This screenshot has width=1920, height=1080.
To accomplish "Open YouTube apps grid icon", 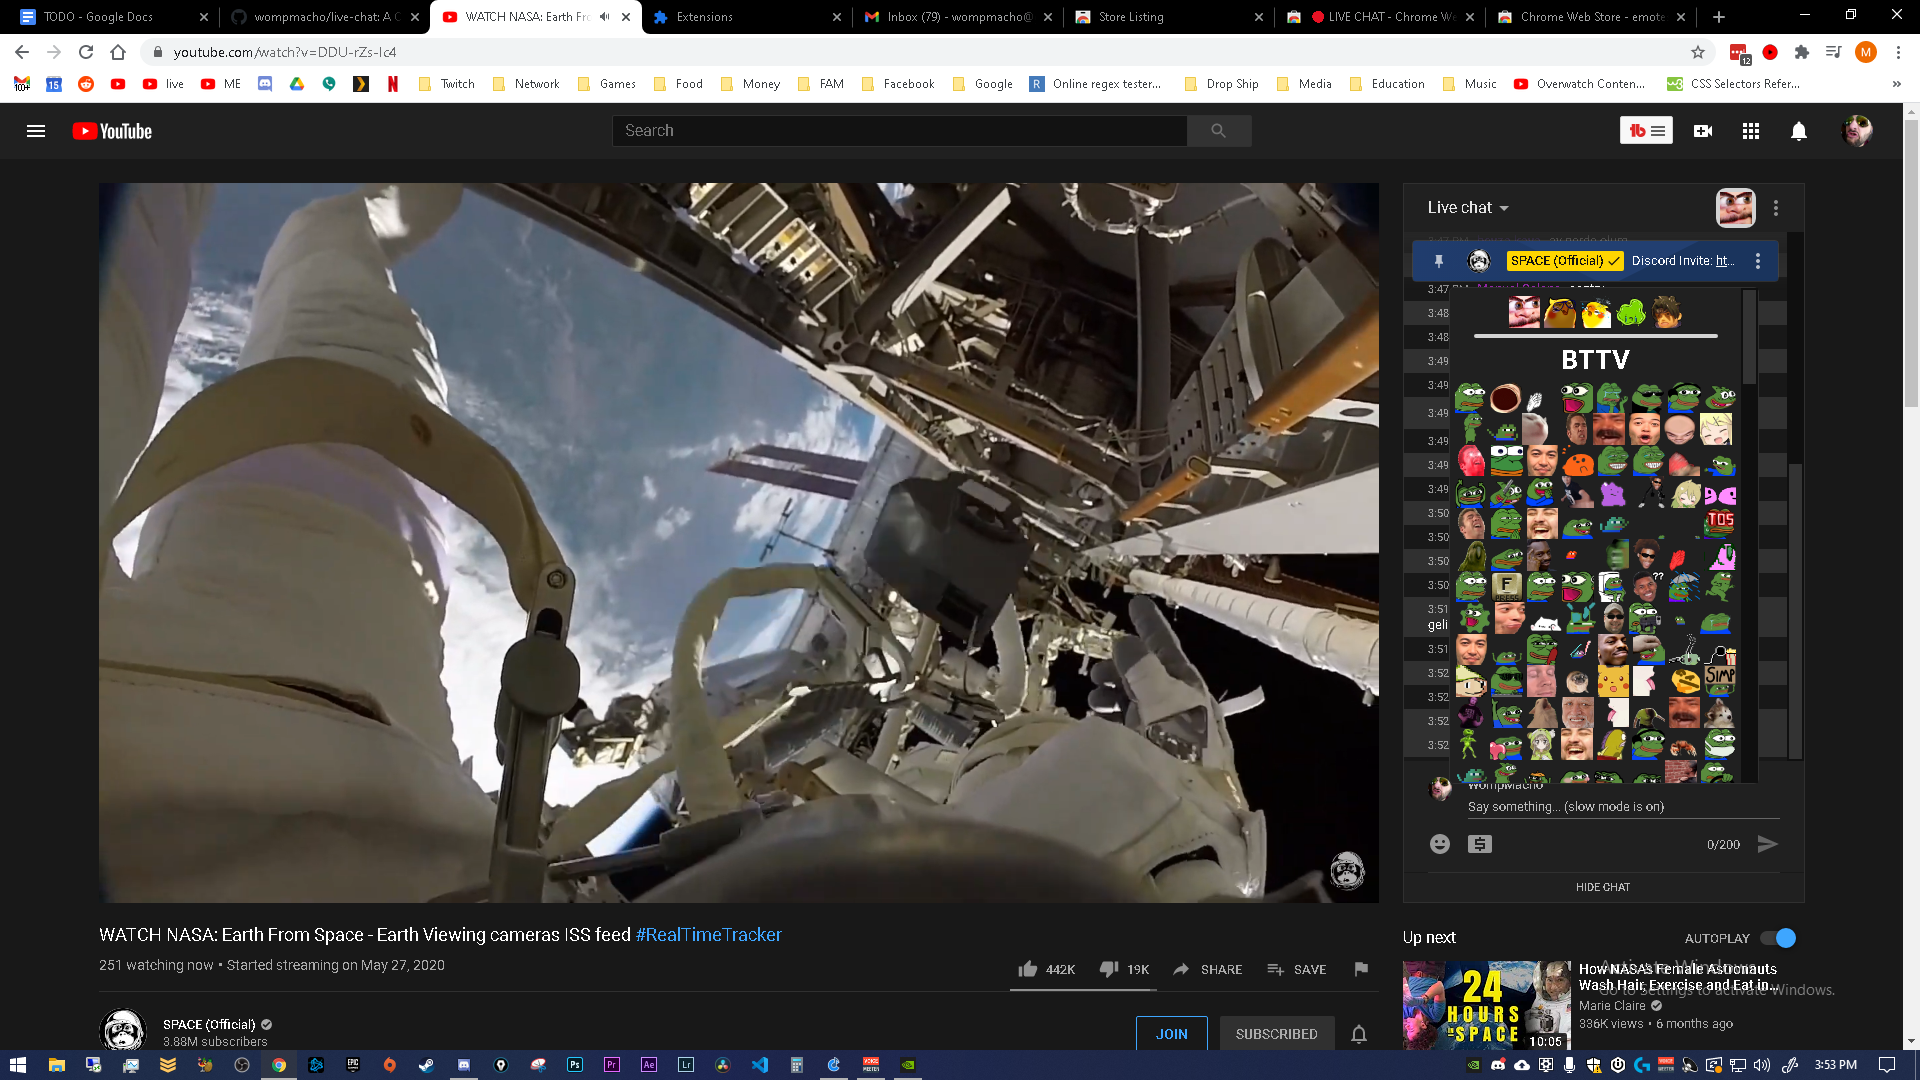I will click(1750, 131).
